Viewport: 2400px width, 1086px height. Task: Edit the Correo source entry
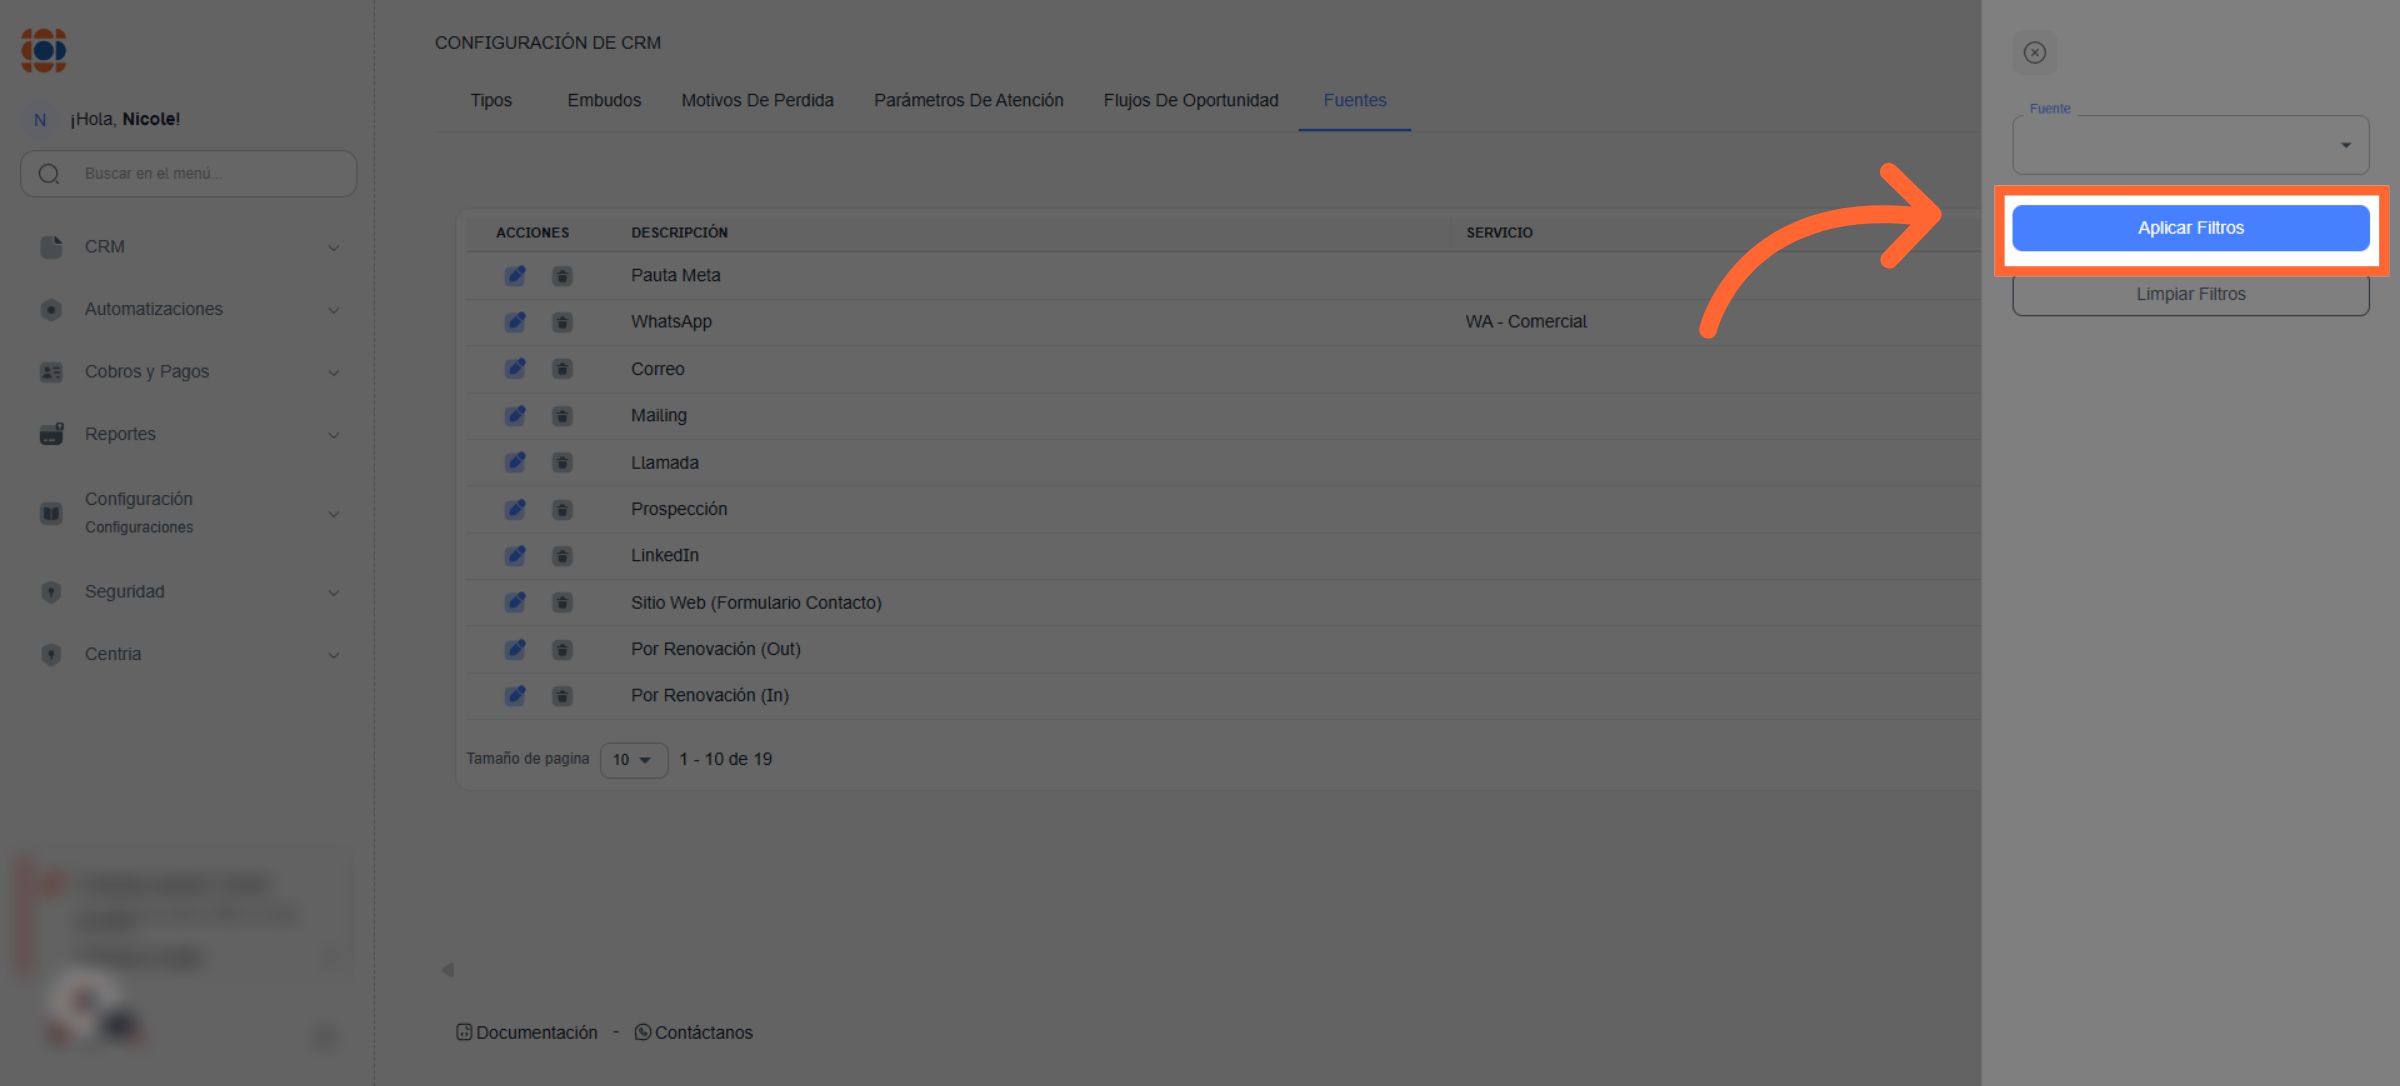(515, 369)
